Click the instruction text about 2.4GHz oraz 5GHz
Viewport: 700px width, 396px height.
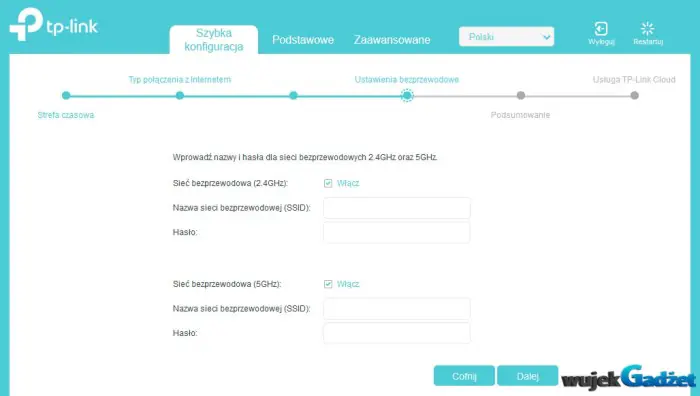pyautogui.click(x=305, y=157)
